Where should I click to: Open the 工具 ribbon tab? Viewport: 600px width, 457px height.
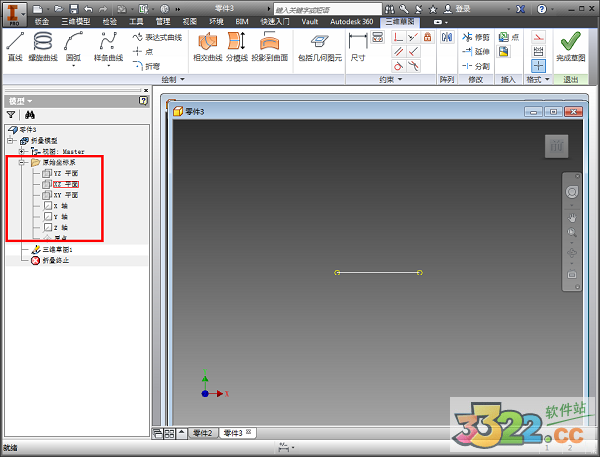click(136, 22)
